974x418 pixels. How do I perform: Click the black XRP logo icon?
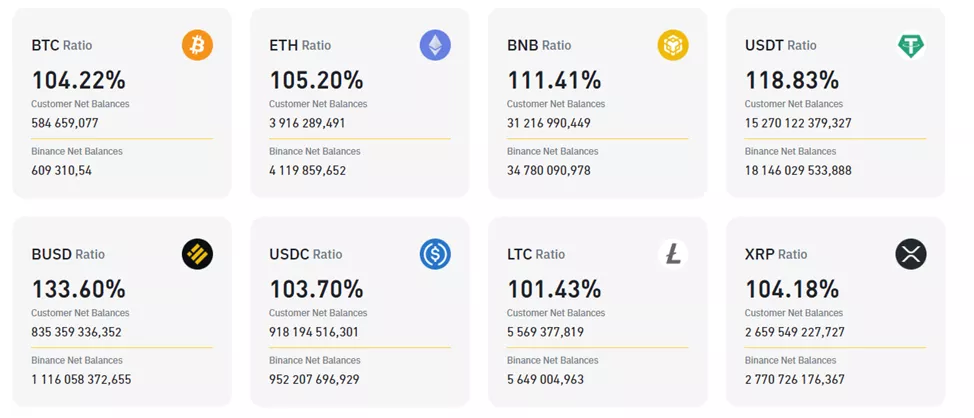pos(911,254)
